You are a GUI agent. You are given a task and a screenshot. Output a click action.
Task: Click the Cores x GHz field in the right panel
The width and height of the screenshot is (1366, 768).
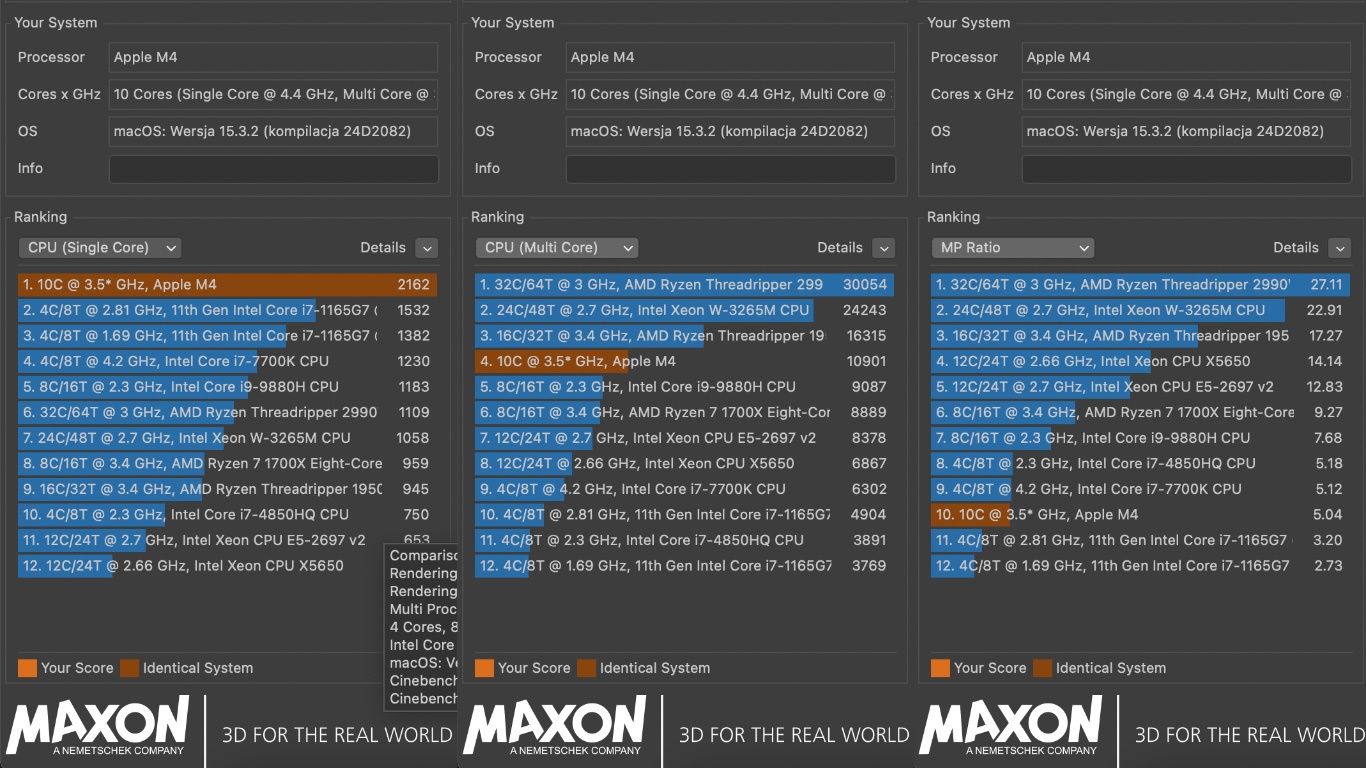[1187, 94]
